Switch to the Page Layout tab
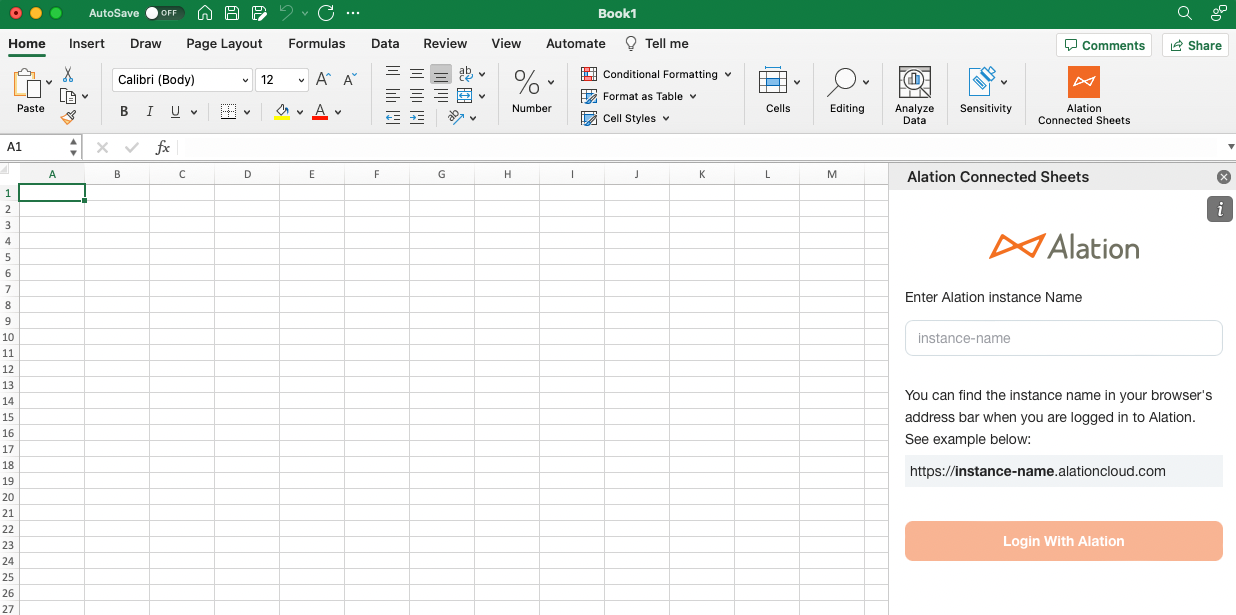Screen dimensions: 1236x615 coord(224,43)
